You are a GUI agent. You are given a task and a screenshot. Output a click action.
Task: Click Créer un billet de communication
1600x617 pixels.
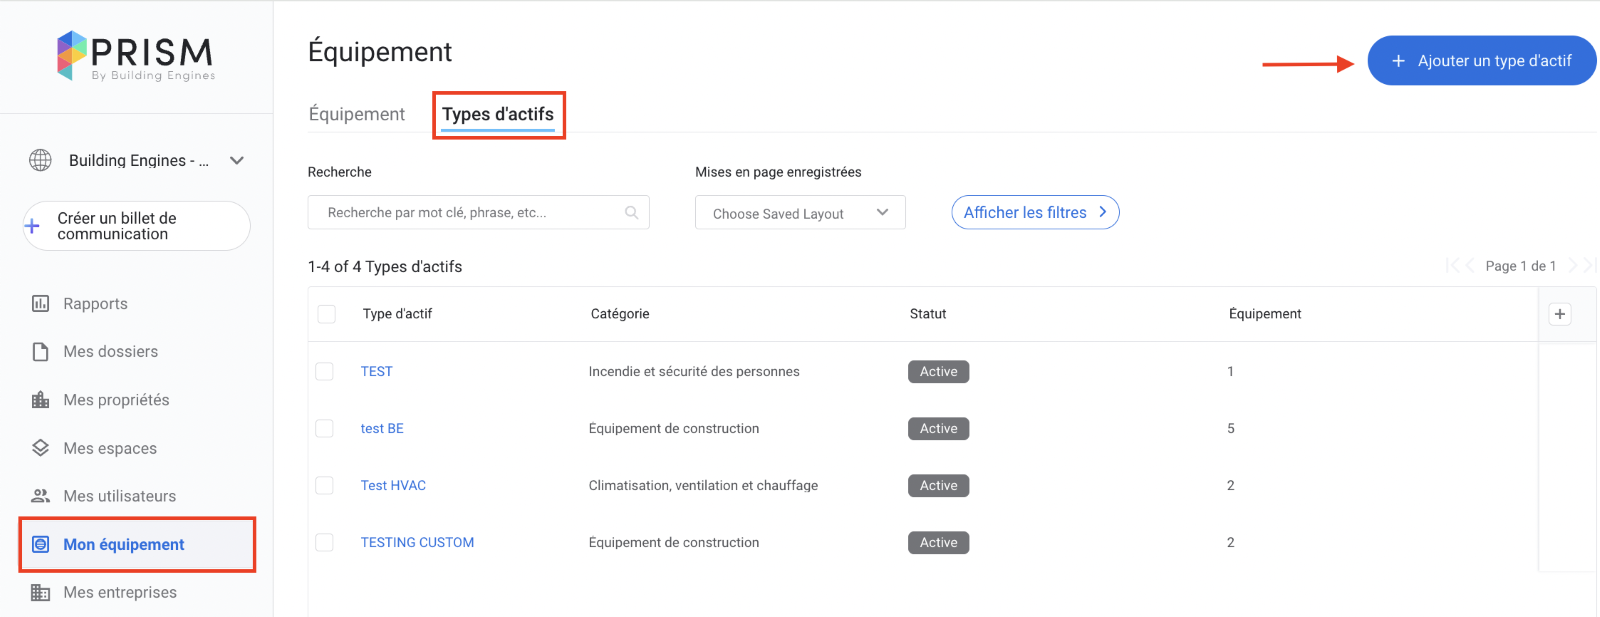[x=137, y=226]
